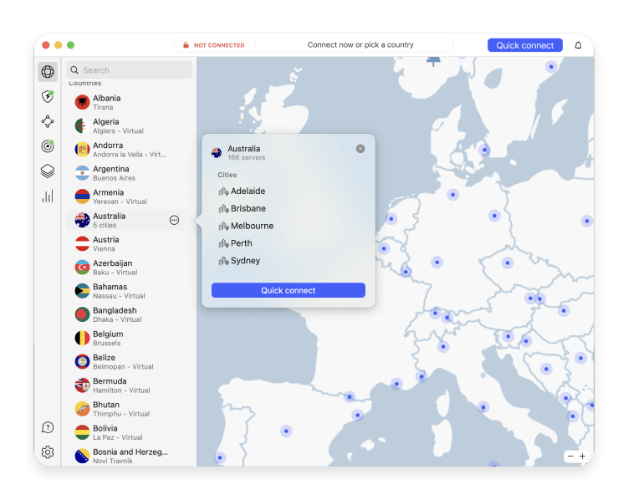Click the Austria flag icon
The height and width of the screenshot is (500, 628).
click(x=82, y=244)
